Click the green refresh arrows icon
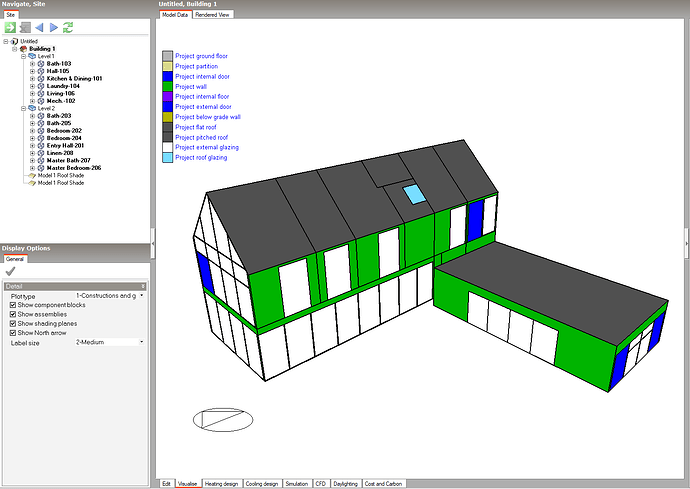Viewport: 690px width, 489px height. [x=68, y=28]
